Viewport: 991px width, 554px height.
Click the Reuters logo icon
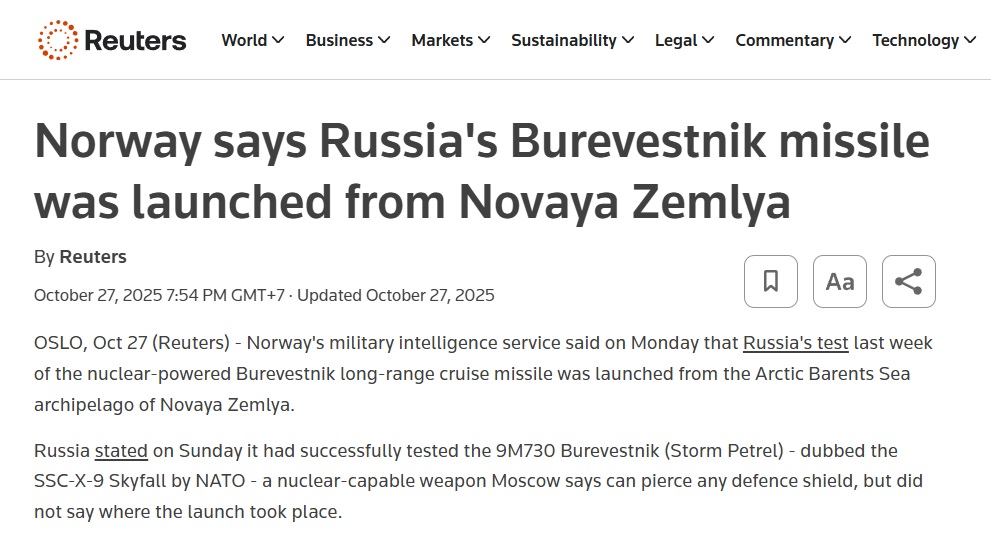tap(57, 40)
